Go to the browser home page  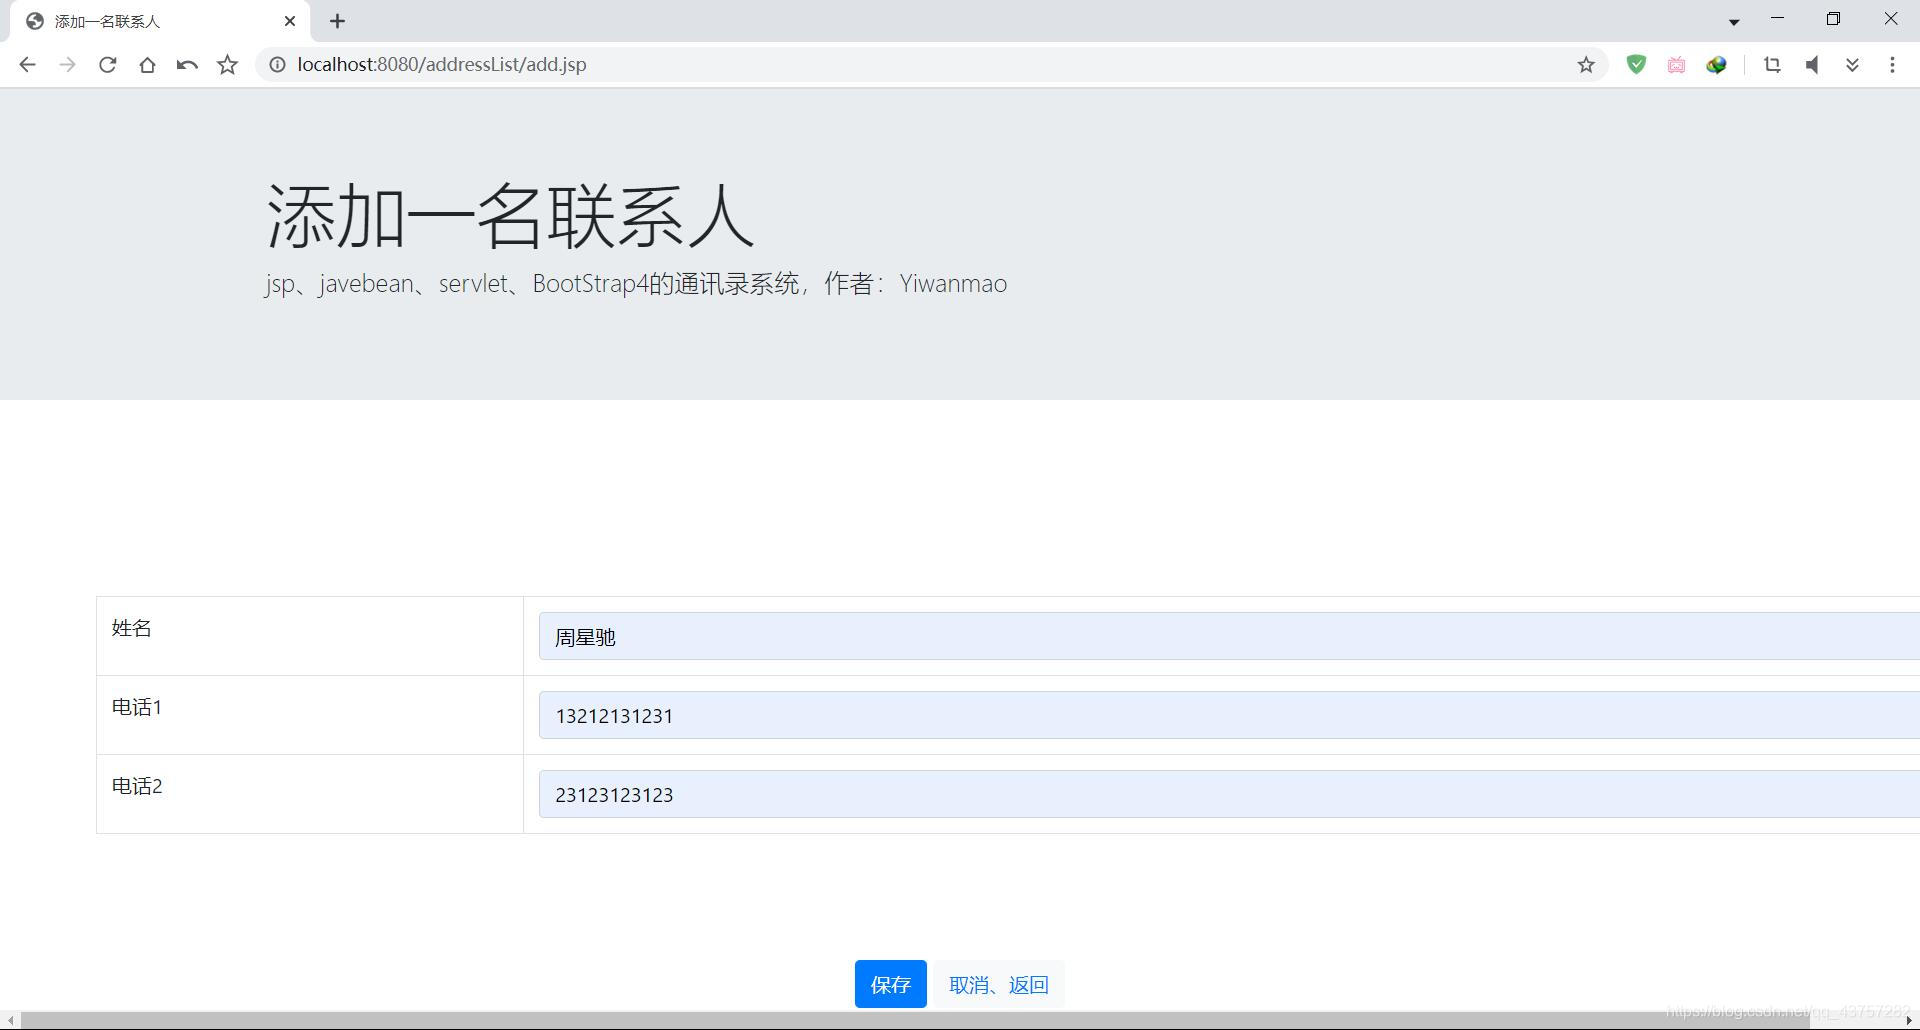click(147, 64)
